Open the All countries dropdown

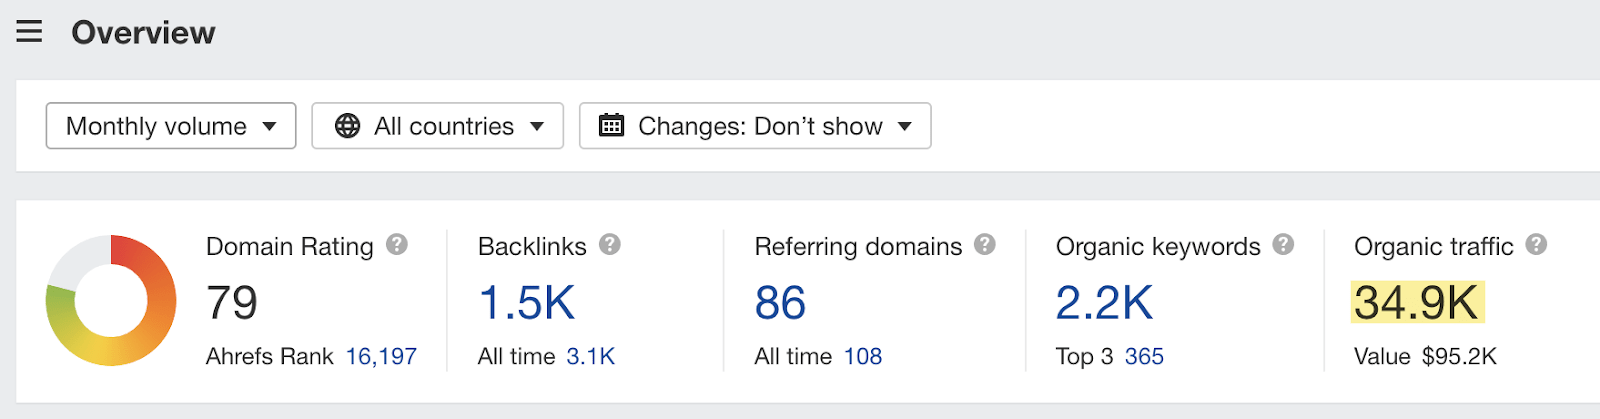coord(438,126)
